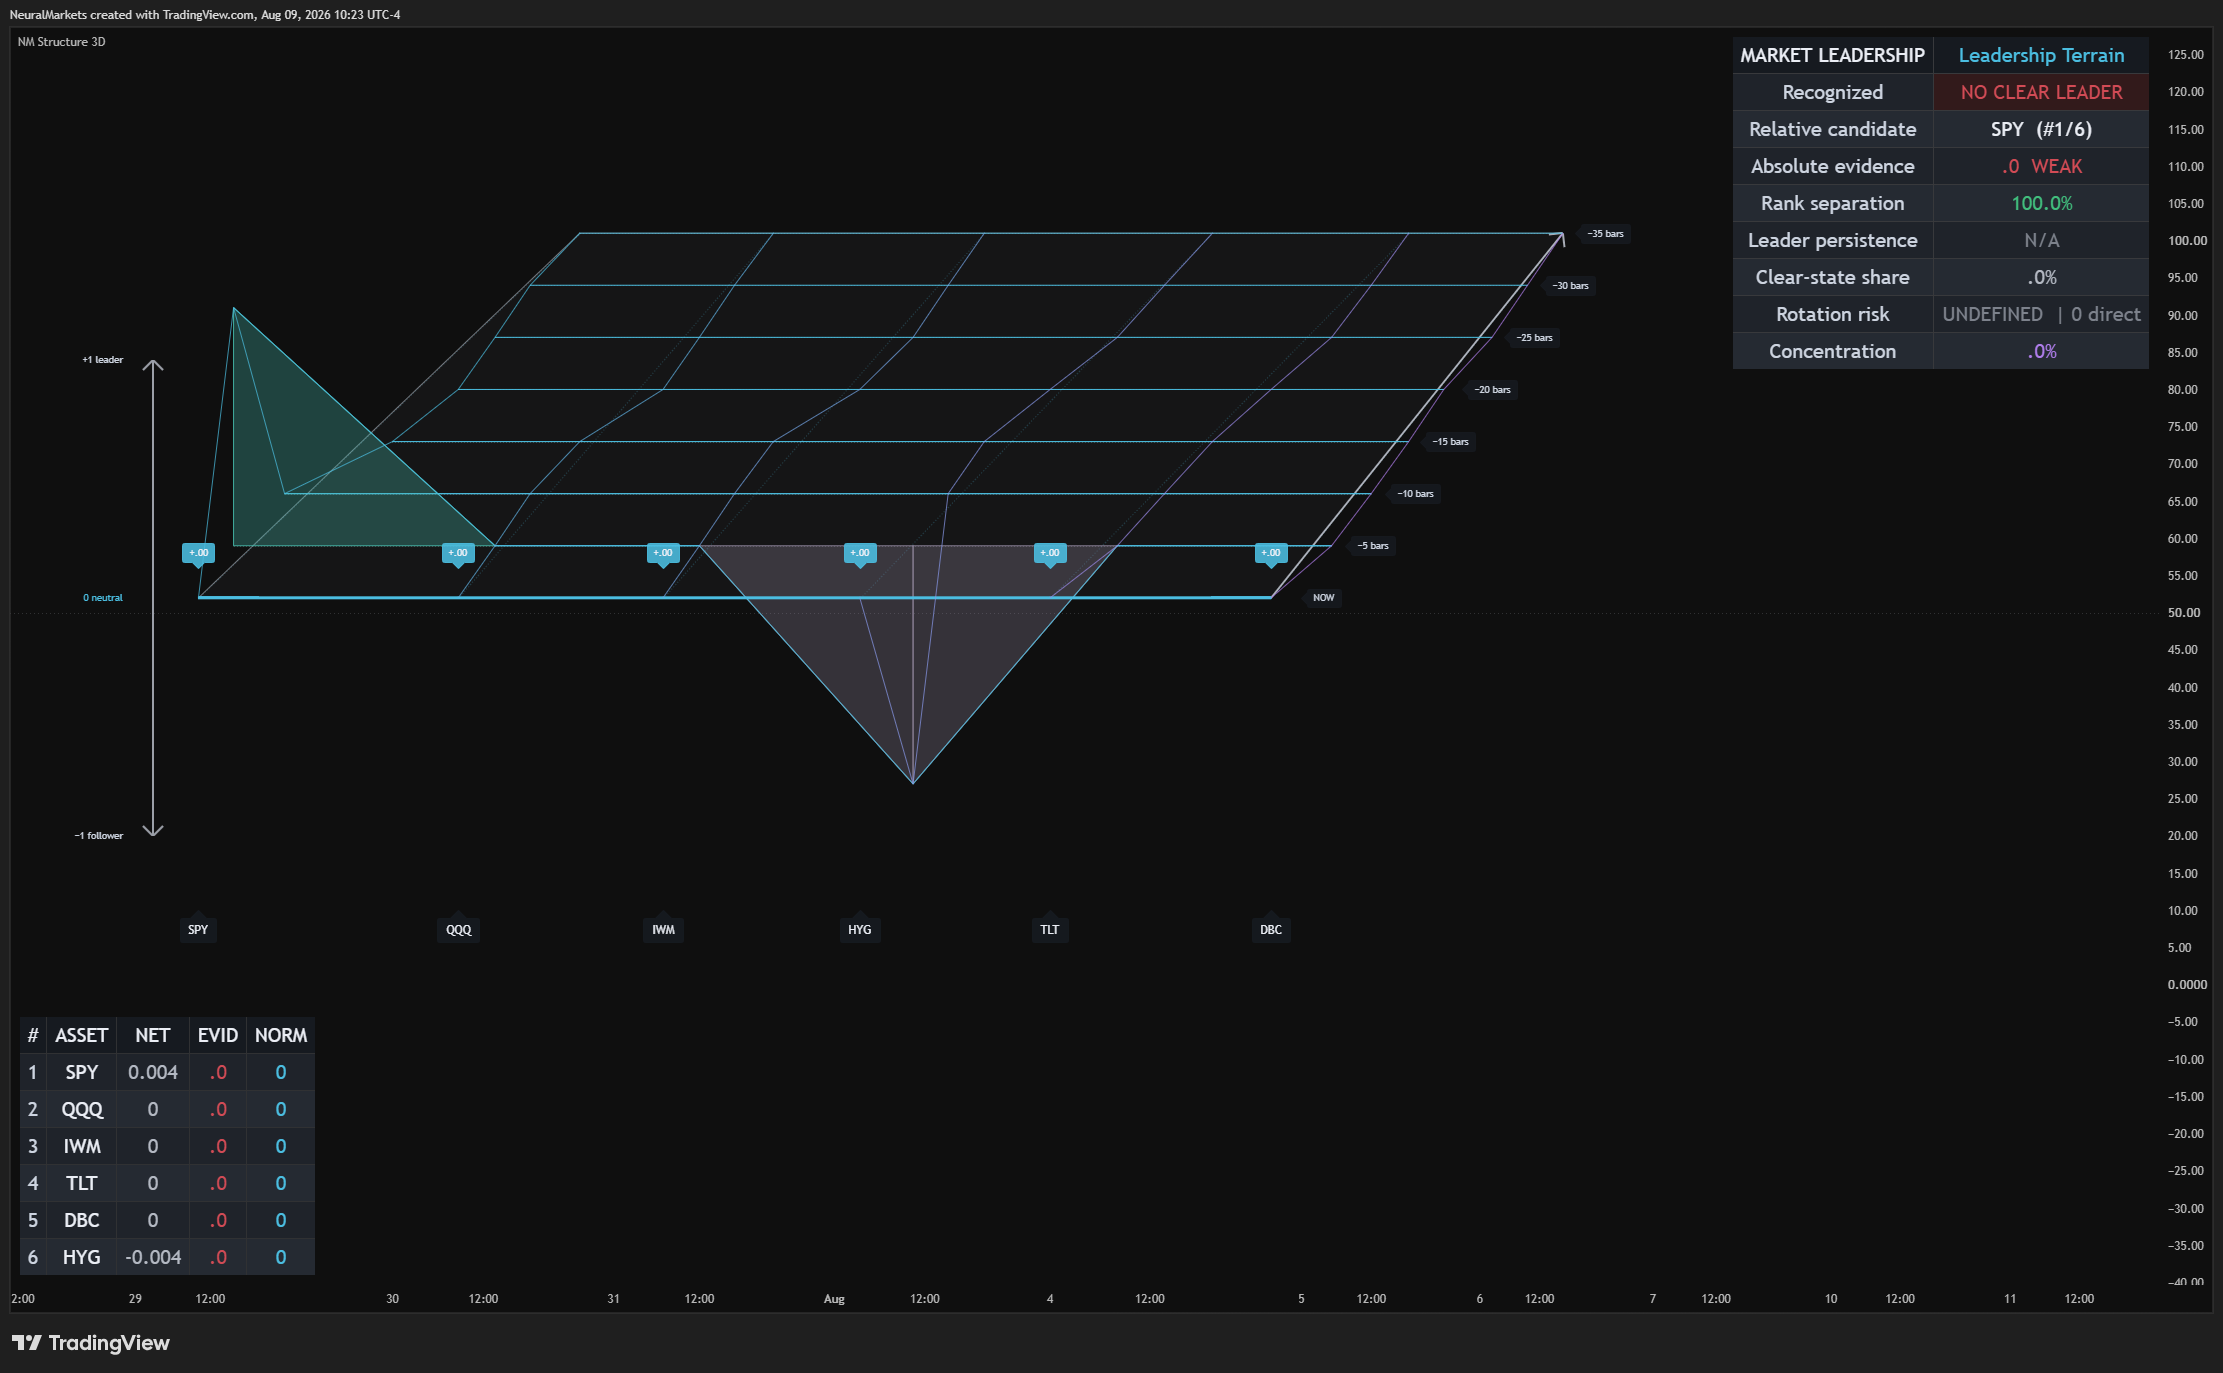
Task: Select the 0.0000 price scale label
Action: [x=2186, y=984]
